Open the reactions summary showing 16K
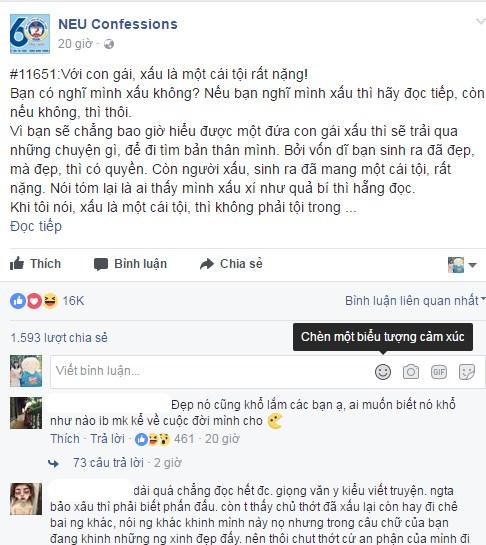This screenshot has height=545, width=486. pyautogui.click(x=47, y=301)
